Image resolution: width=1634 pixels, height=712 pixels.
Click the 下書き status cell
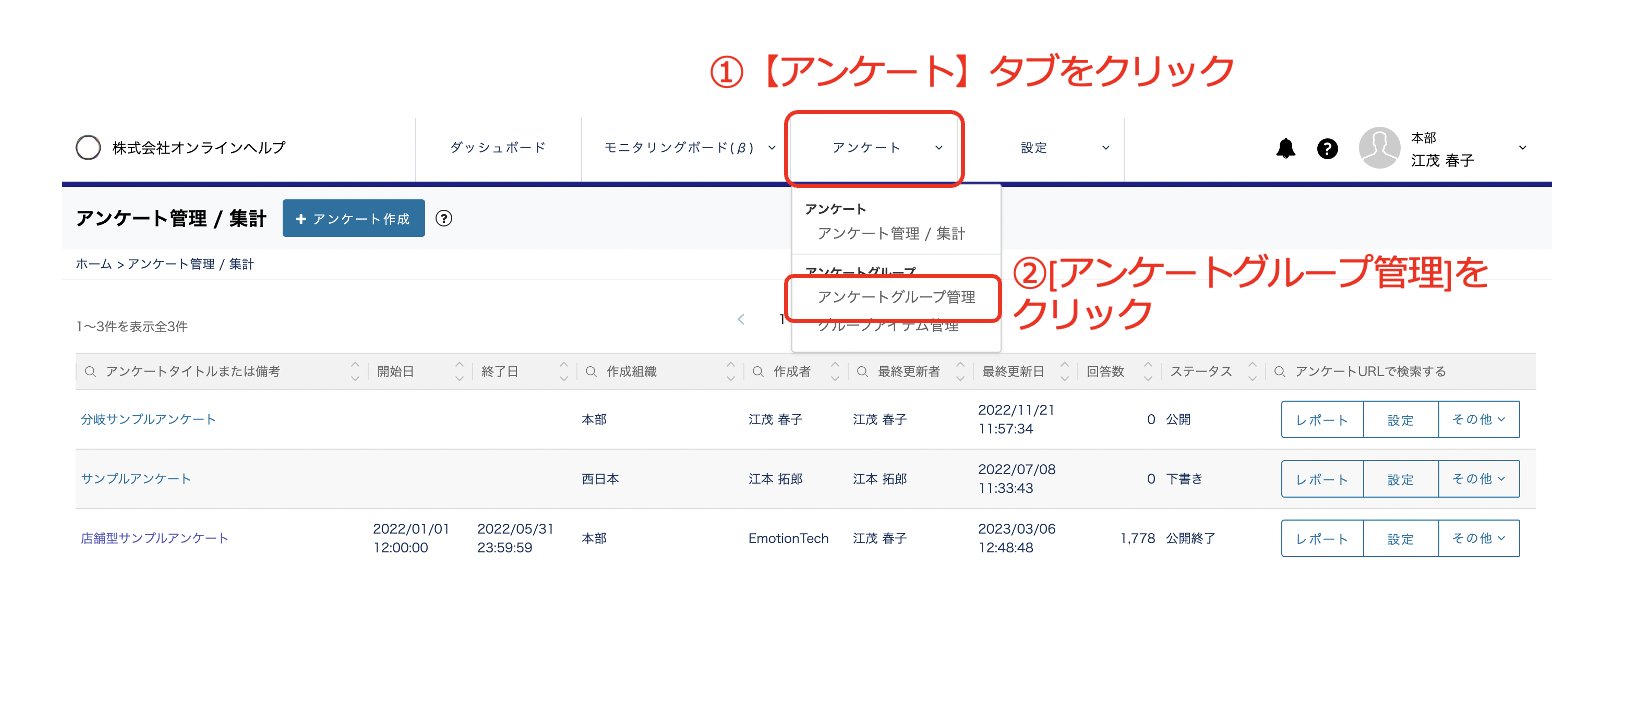point(1185,479)
